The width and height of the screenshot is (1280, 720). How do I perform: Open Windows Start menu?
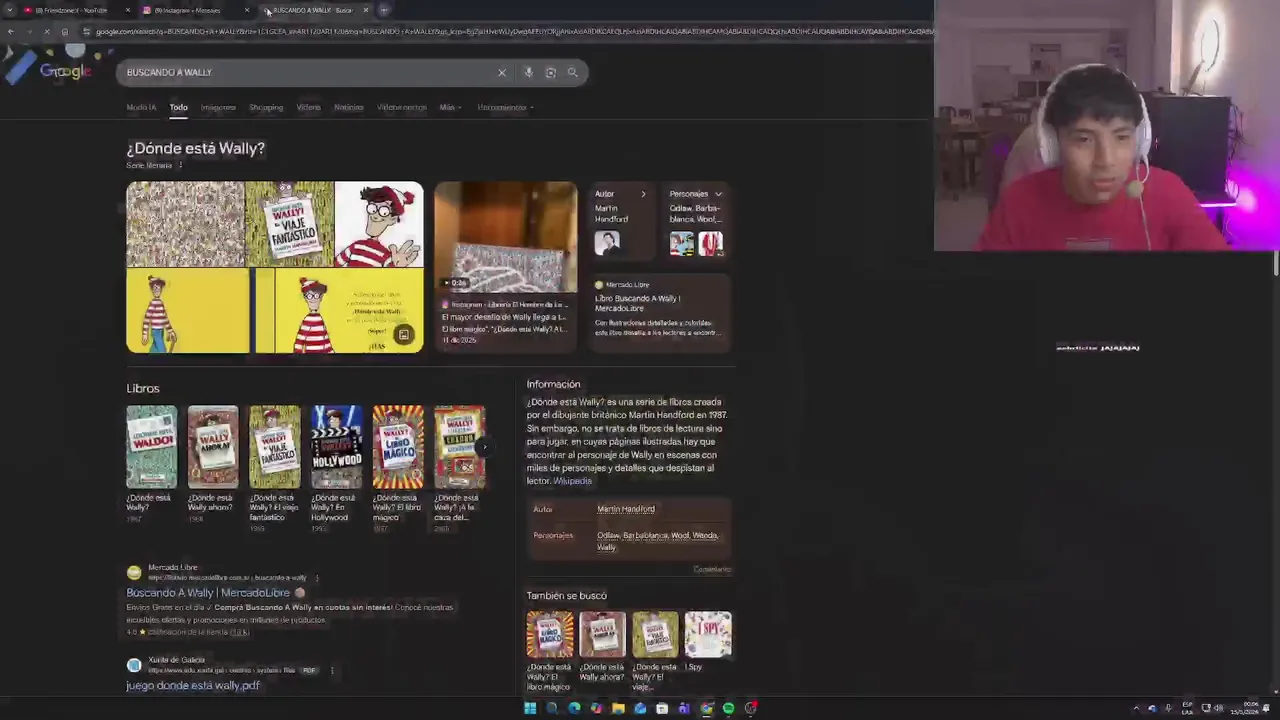pos(530,708)
